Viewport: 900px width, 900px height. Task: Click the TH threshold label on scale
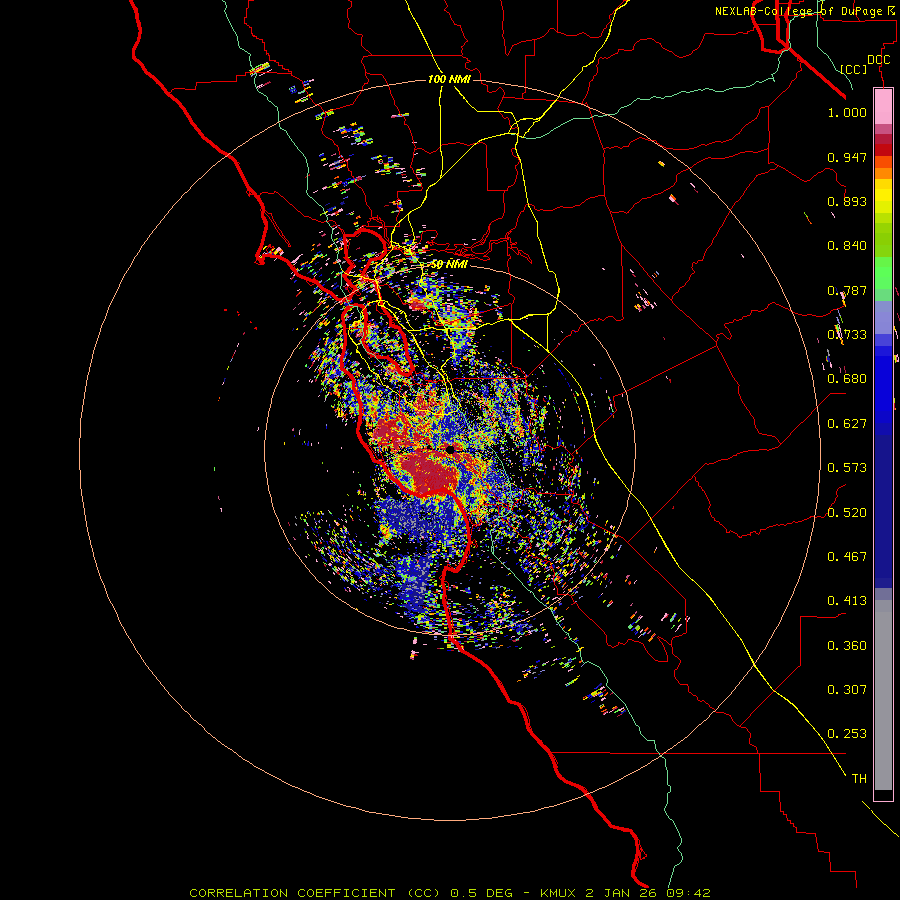[x=859, y=779]
